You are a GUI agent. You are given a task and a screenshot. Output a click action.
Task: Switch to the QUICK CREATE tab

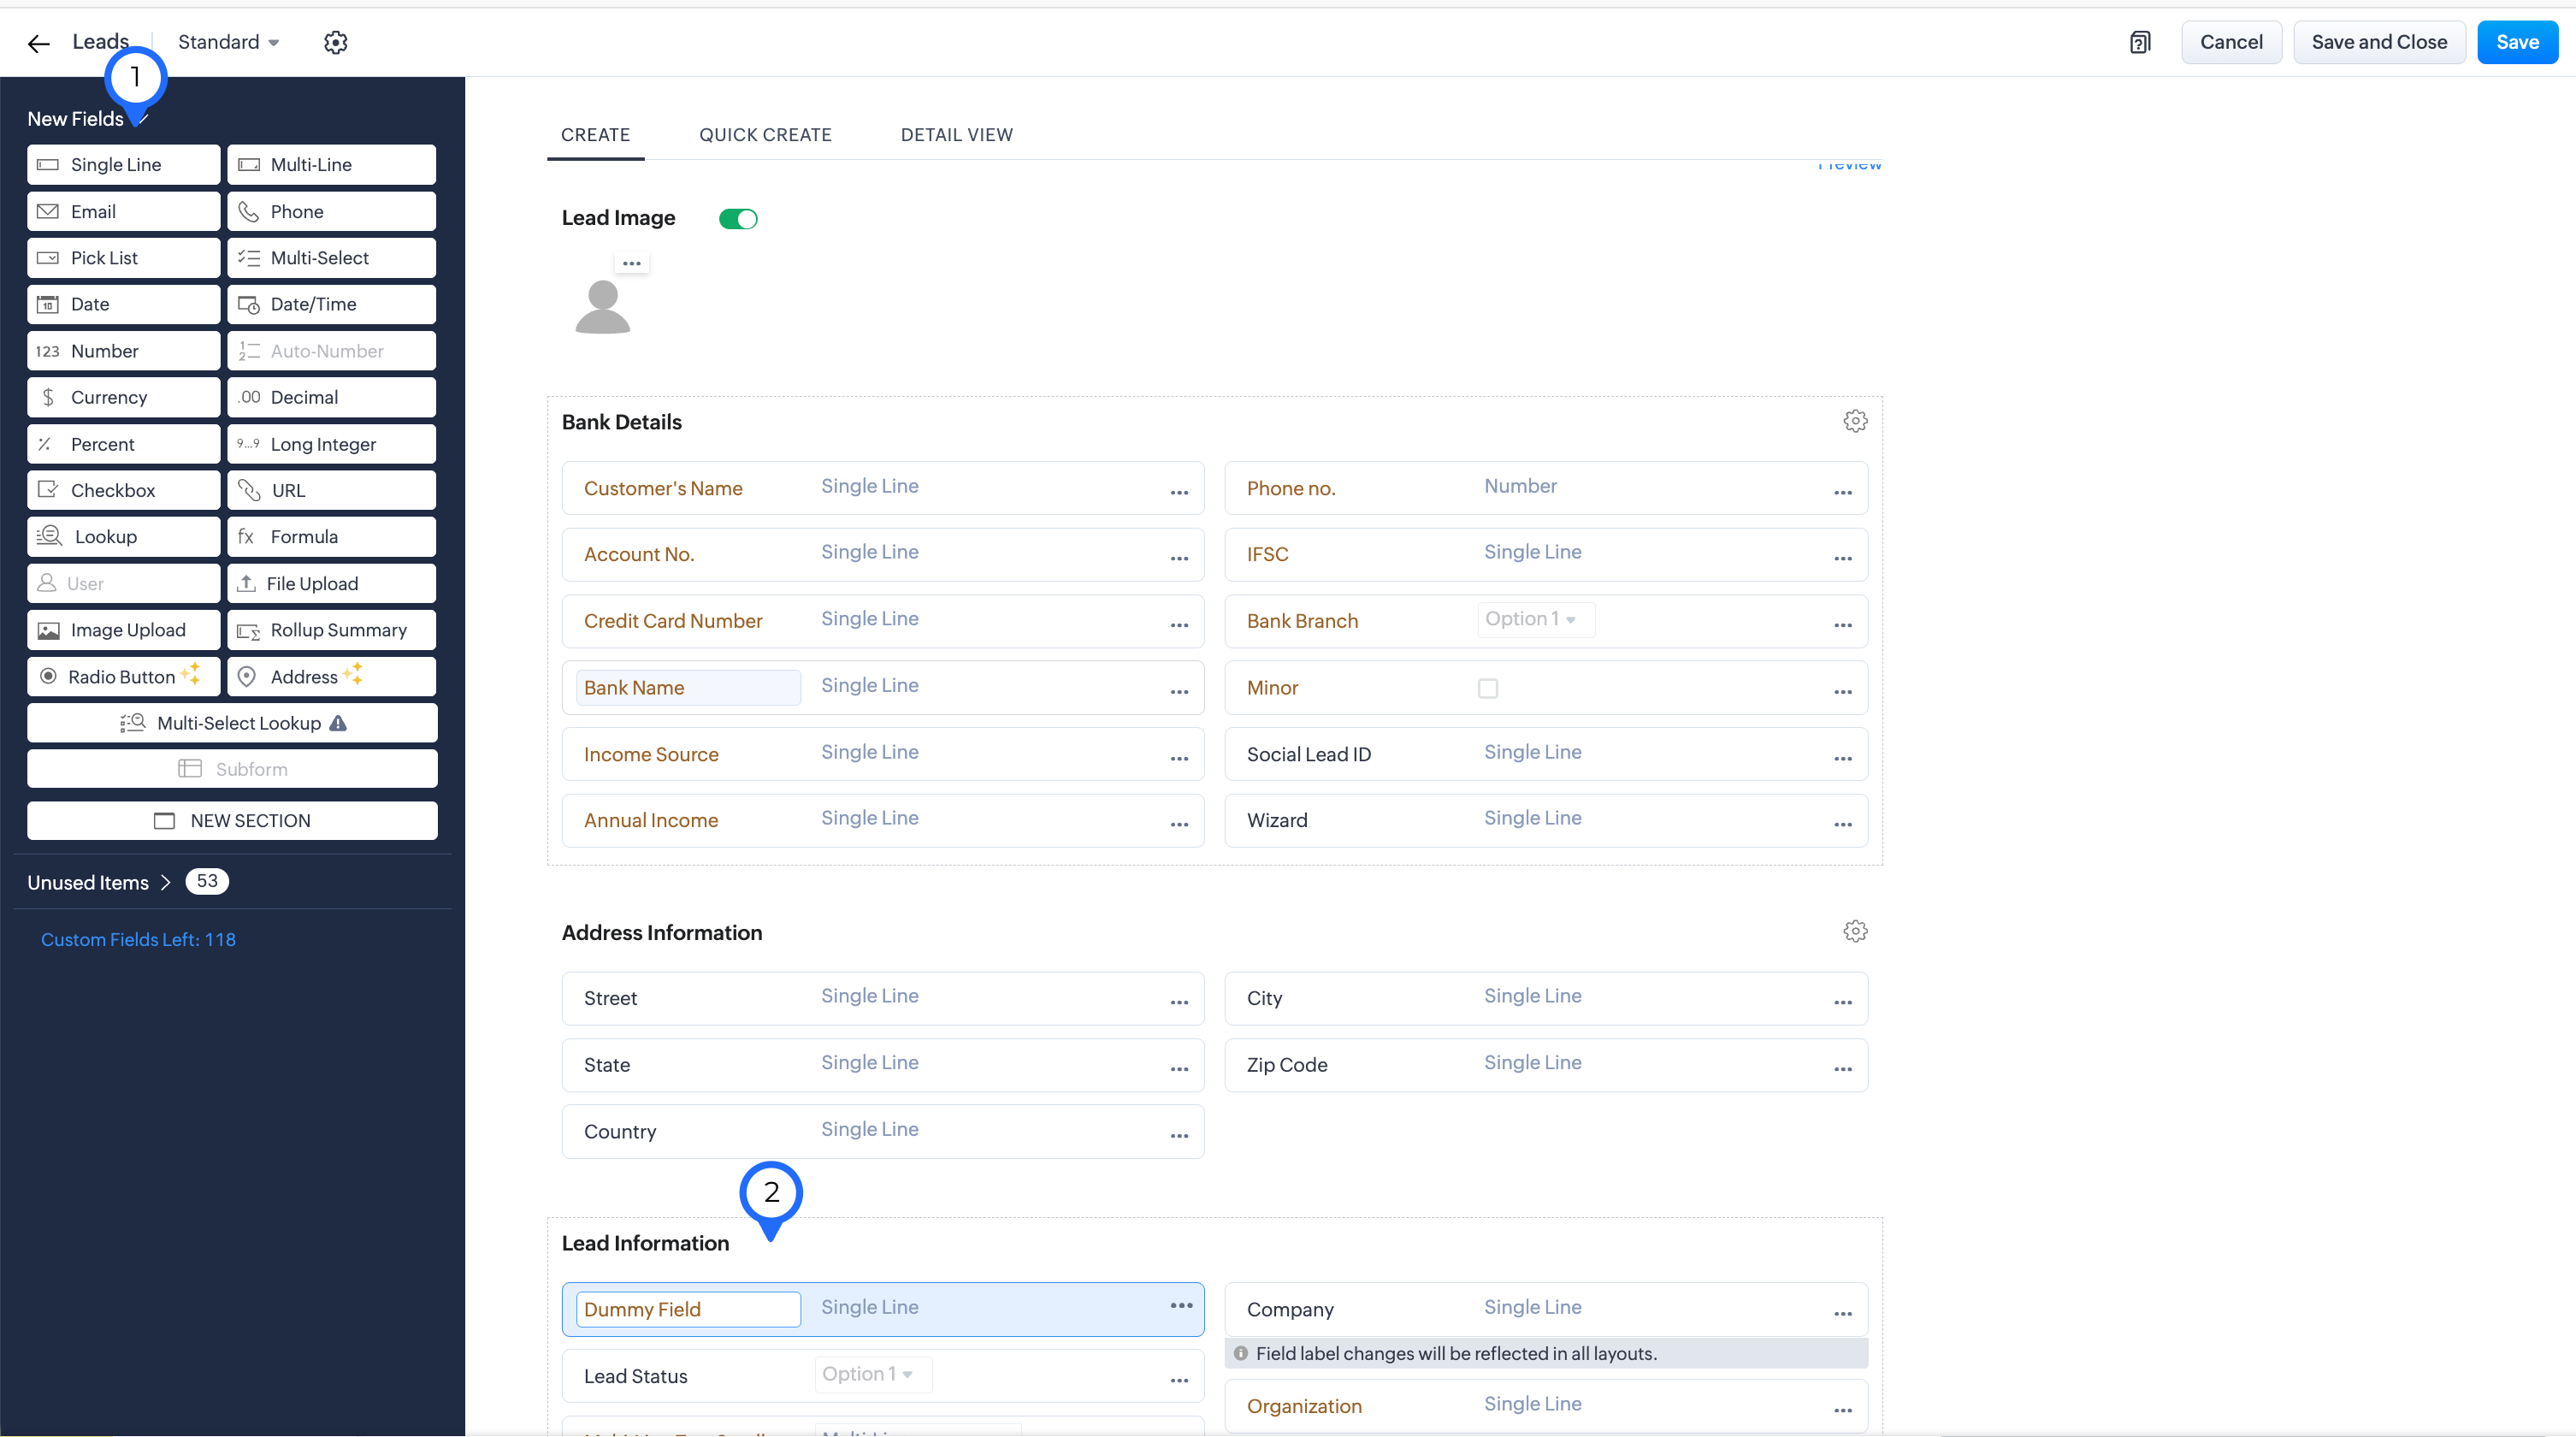pos(765,135)
